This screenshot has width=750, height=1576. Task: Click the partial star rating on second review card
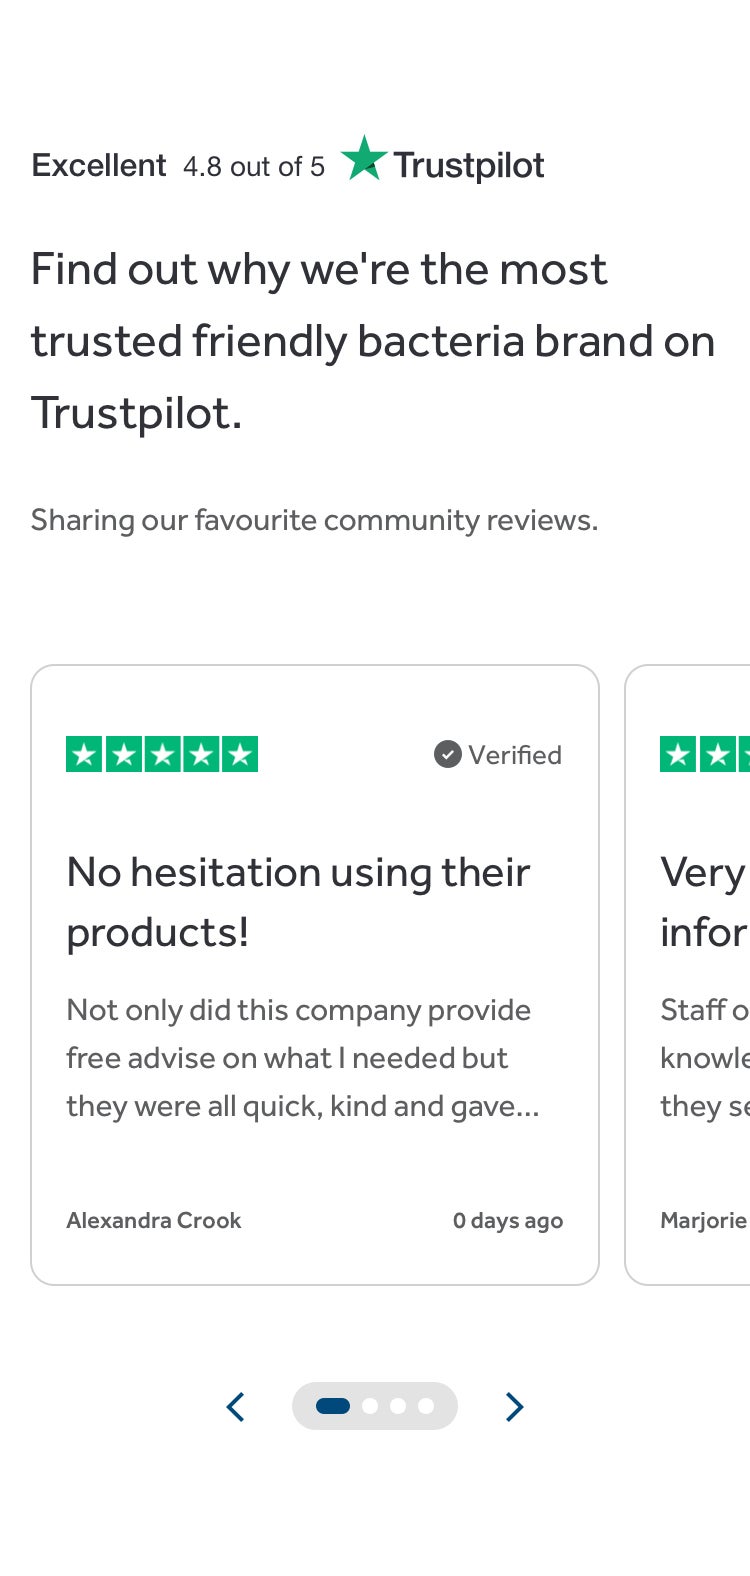704,754
